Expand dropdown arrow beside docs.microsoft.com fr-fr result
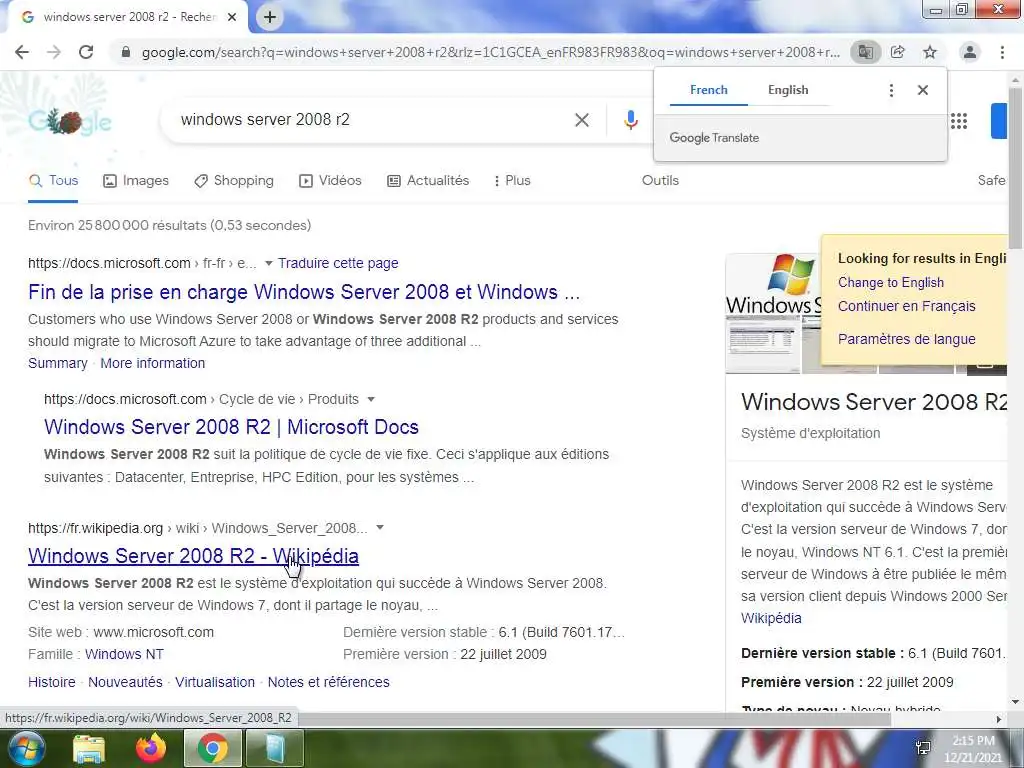Viewport: 1024px width, 768px height. pyautogui.click(x=268, y=263)
